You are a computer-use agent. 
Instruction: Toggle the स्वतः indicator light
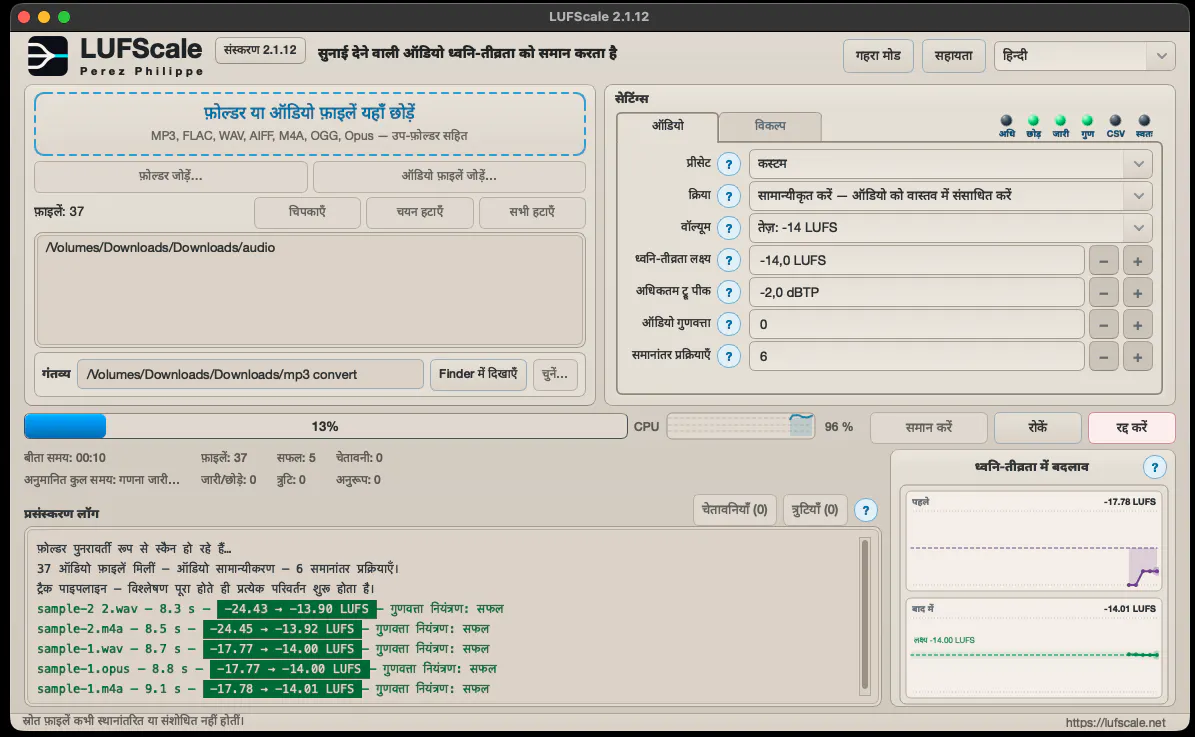tap(1144, 120)
